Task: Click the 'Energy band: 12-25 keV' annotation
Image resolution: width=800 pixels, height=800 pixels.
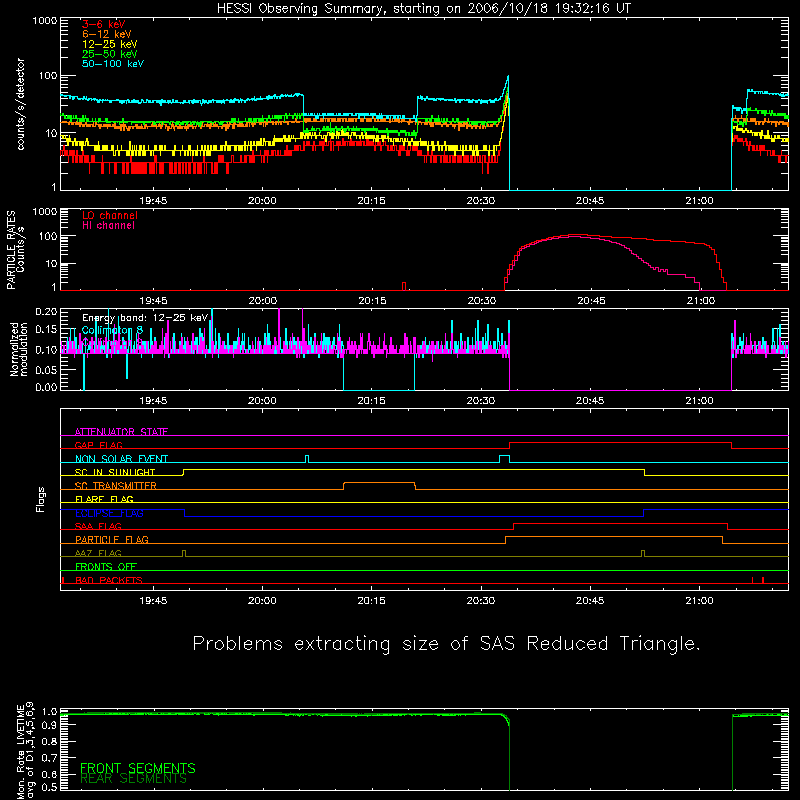Action: [x=145, y=318]
